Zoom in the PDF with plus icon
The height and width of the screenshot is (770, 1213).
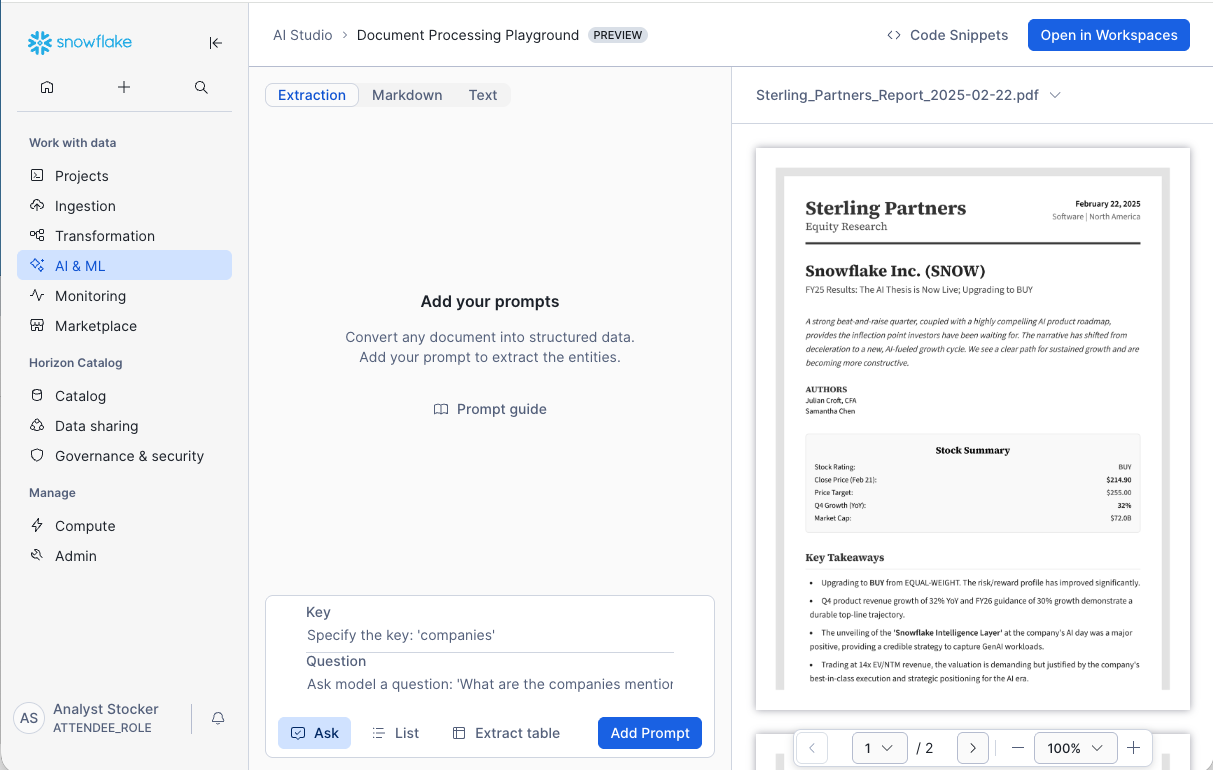coord(1133,748)
